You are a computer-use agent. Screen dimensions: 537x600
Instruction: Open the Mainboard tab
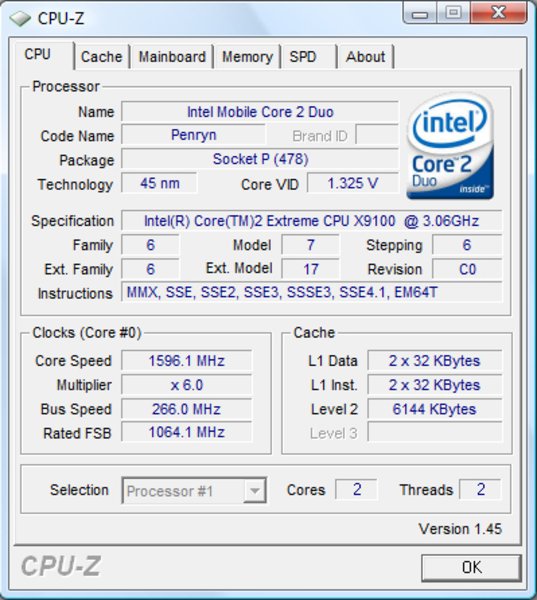tap(172, 57)
